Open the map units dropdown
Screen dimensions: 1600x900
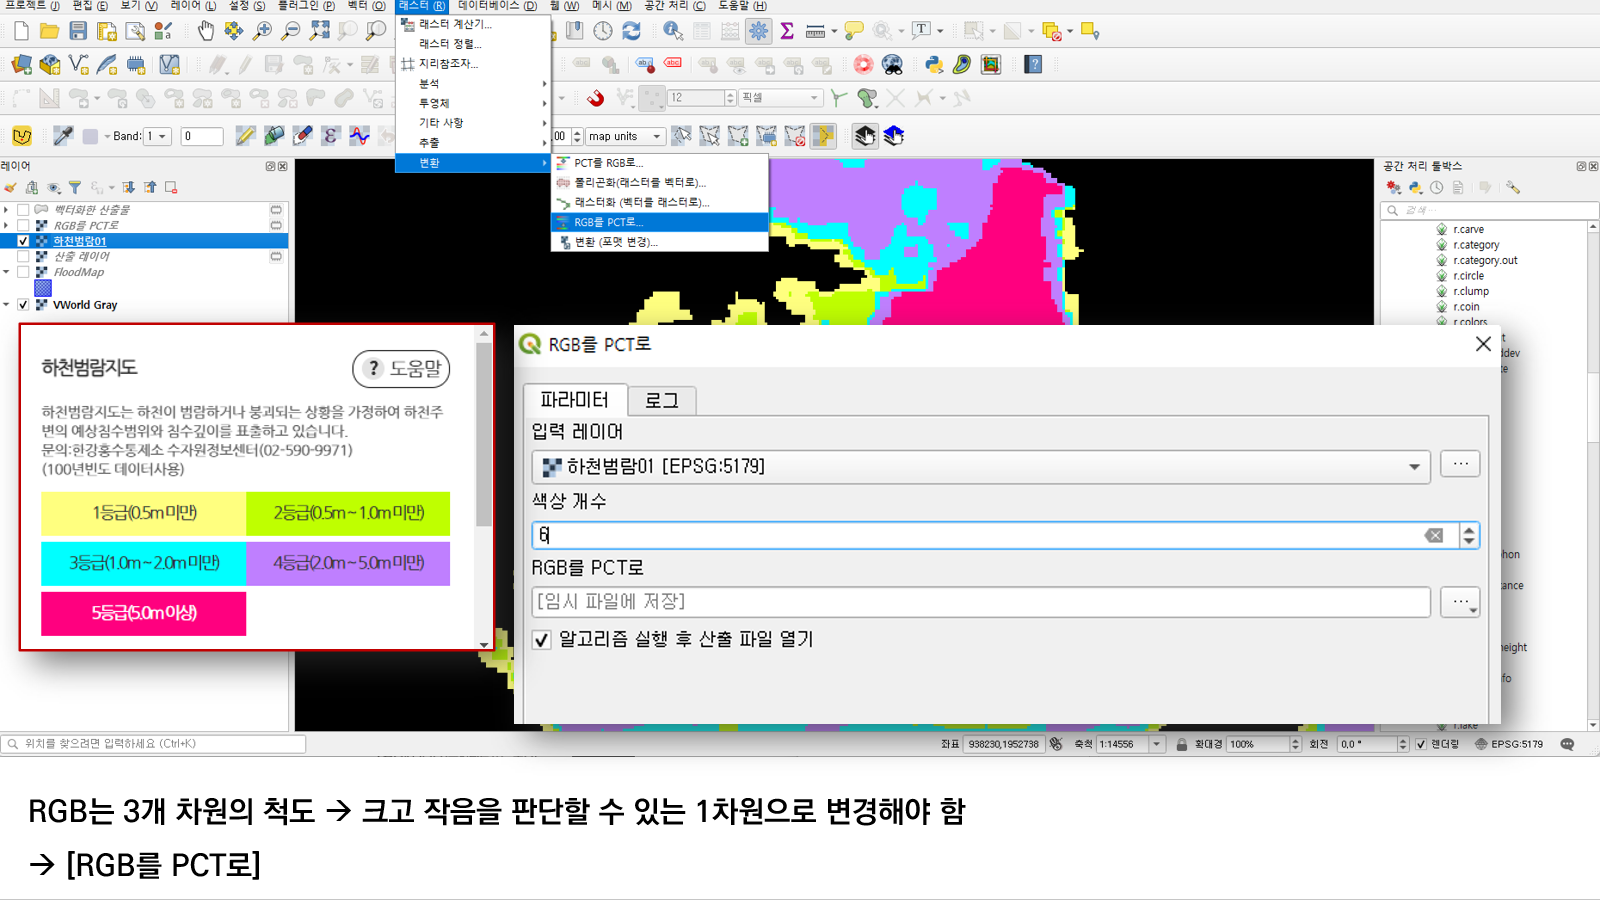[x=625, y=136]
